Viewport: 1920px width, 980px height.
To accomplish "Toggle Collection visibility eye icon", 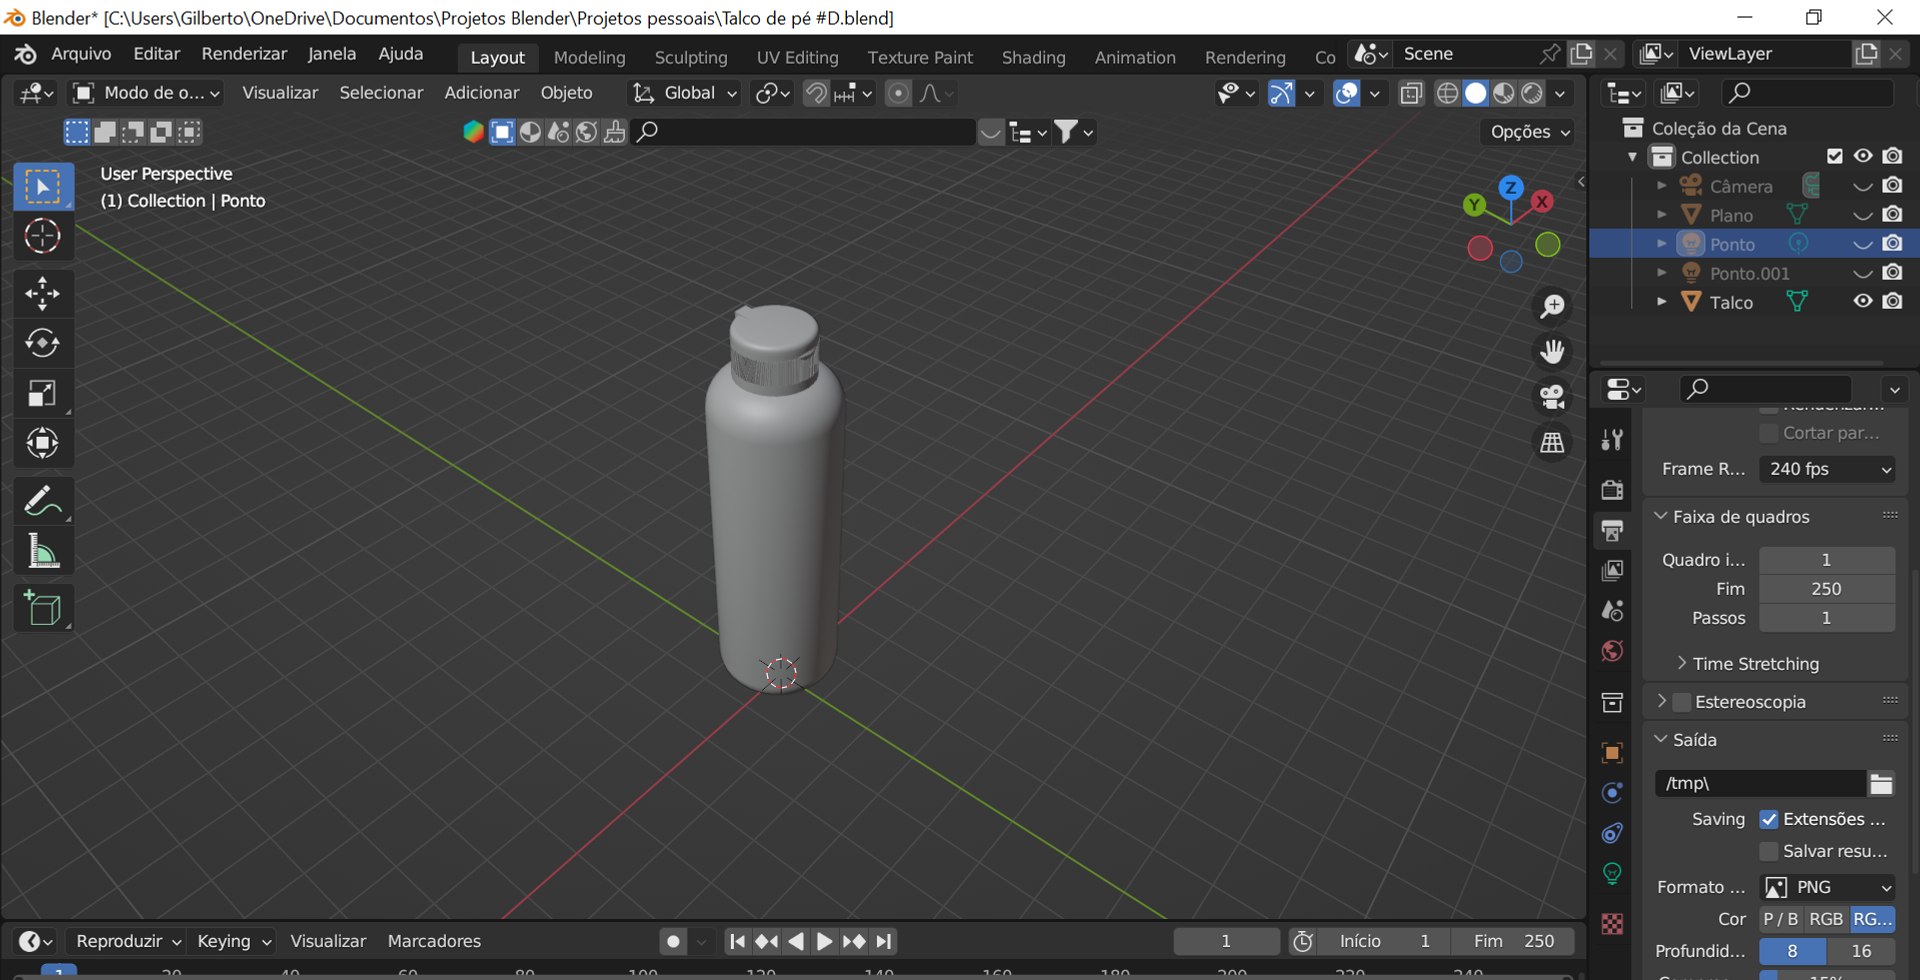I will [1862, 156].
